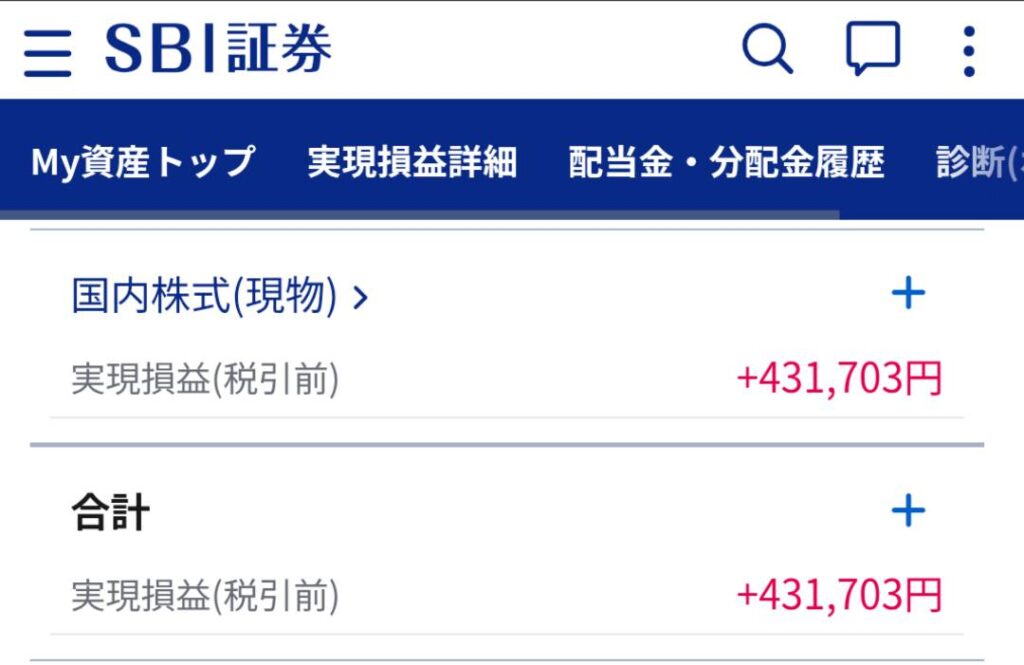Viewport: 1024px width, 665px height.
Task: Click the 合計 +431,703円 amount
Action: tap(839, 595)
